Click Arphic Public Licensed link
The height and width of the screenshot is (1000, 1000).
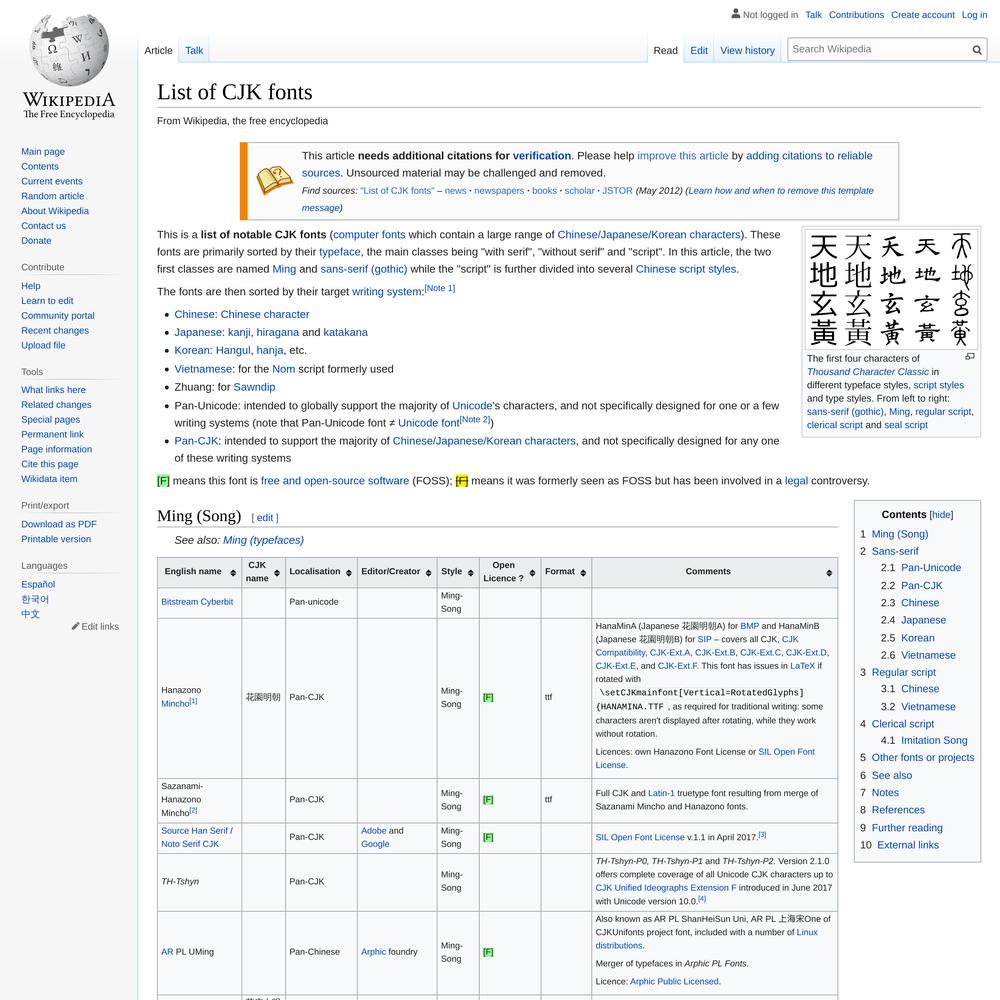(x=675, y=982)
